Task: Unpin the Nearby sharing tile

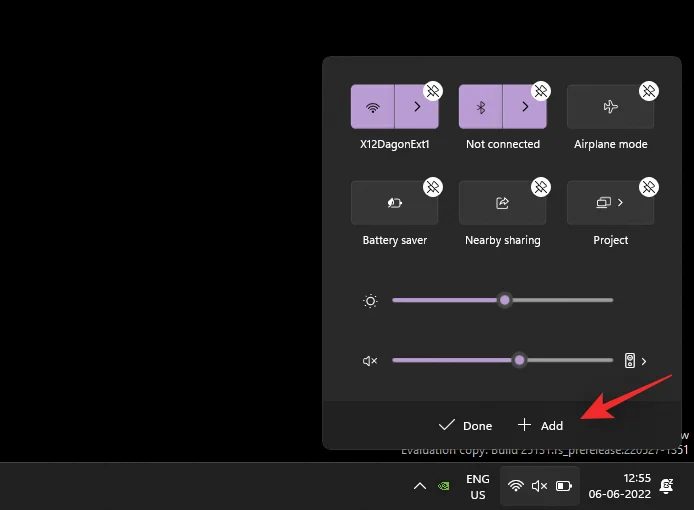Action: [541, 187]
